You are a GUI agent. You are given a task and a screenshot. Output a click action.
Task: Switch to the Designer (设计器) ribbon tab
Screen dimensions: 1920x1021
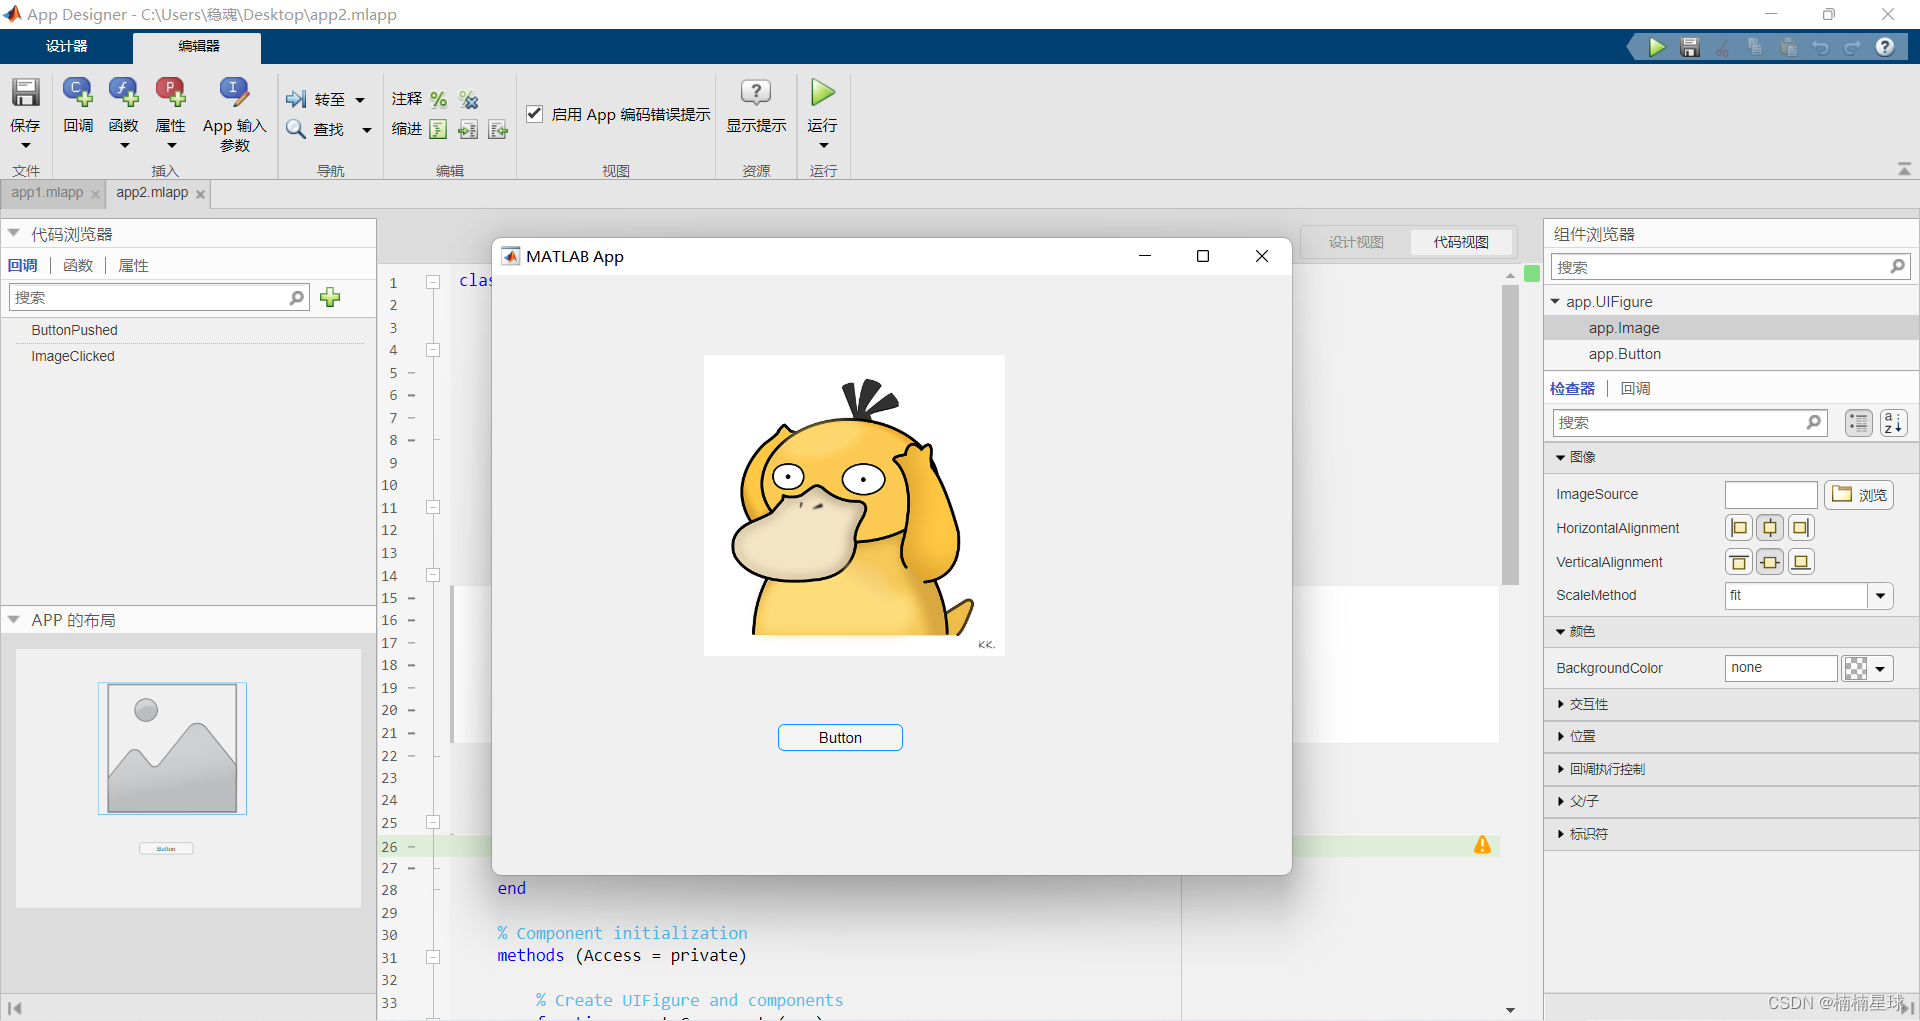[x=66, y=46]
